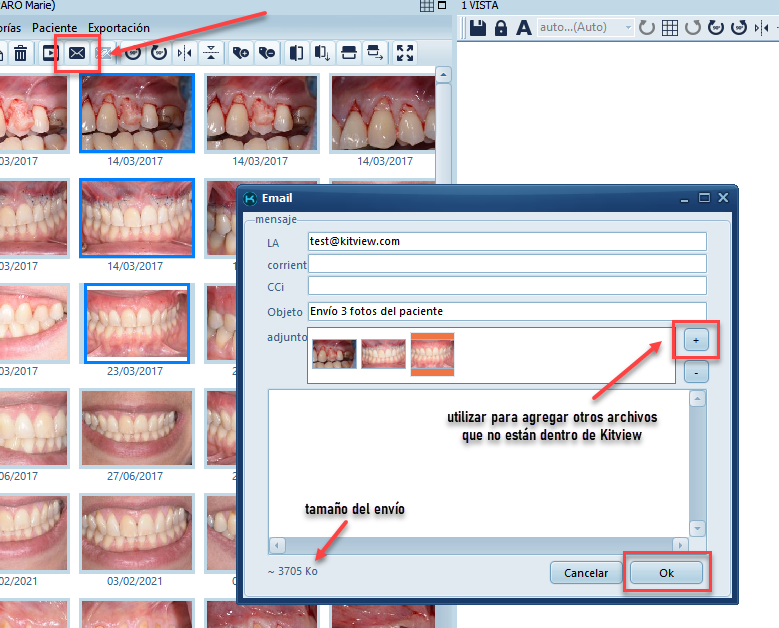
Task: Click the Objeto subject input field
Action: [x=507, y=311]
